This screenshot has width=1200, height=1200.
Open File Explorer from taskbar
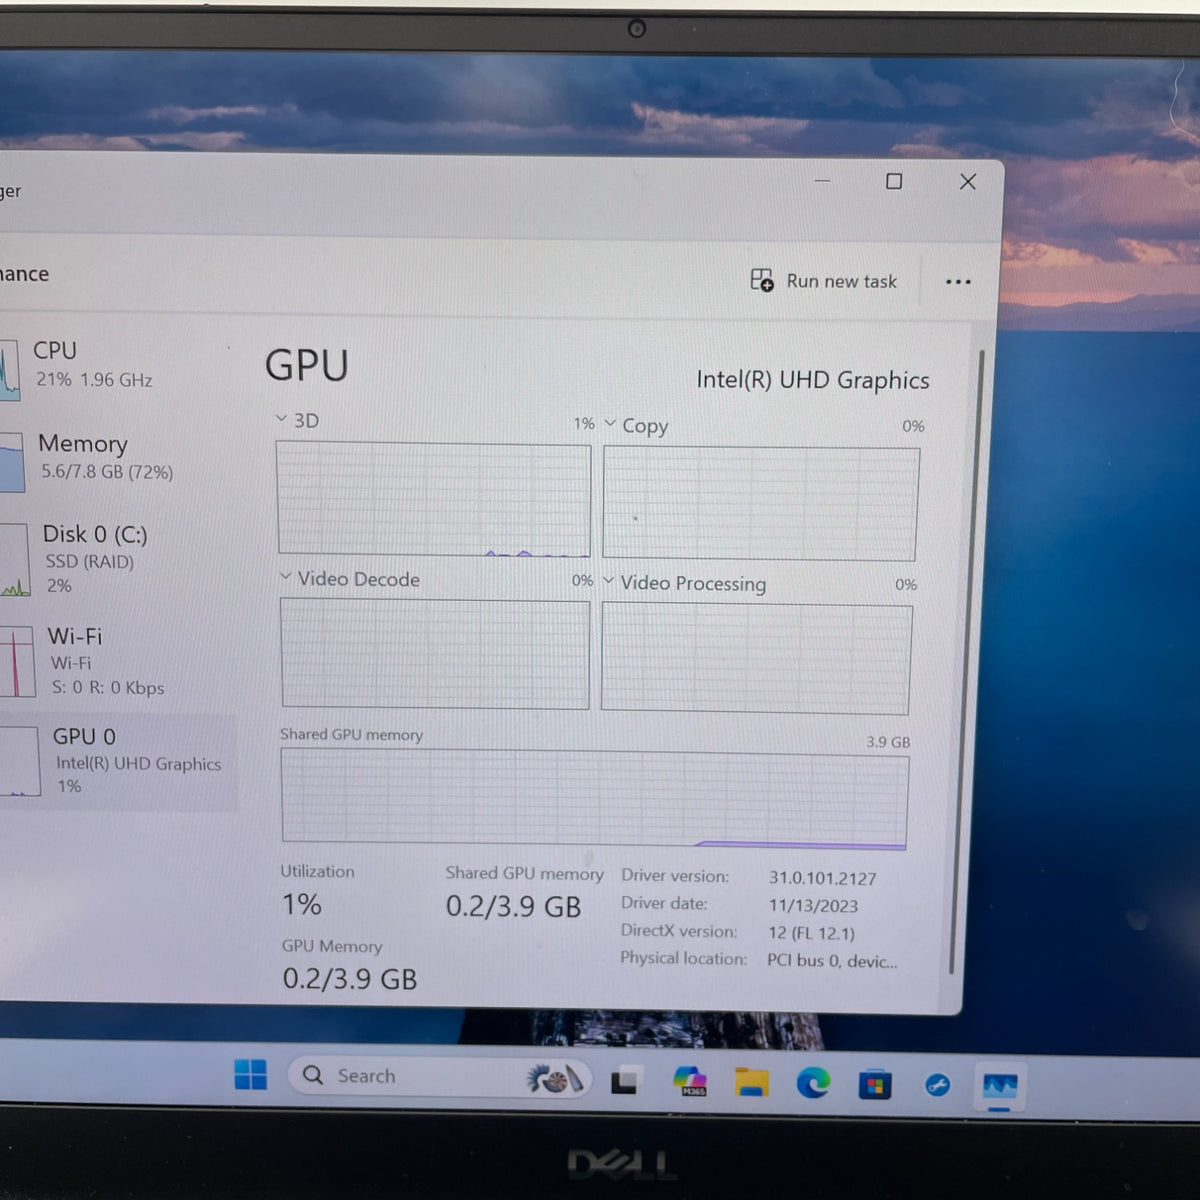click(751, 1082)
